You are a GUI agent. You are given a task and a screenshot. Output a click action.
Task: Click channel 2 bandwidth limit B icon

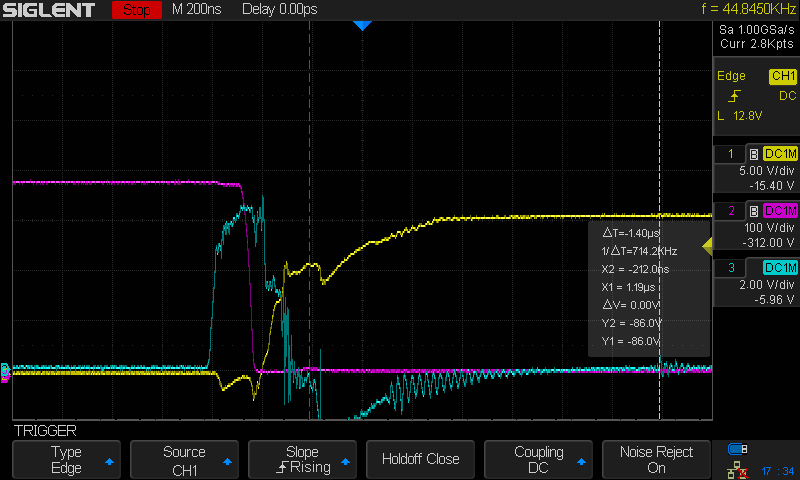click(x=754, y=211)
